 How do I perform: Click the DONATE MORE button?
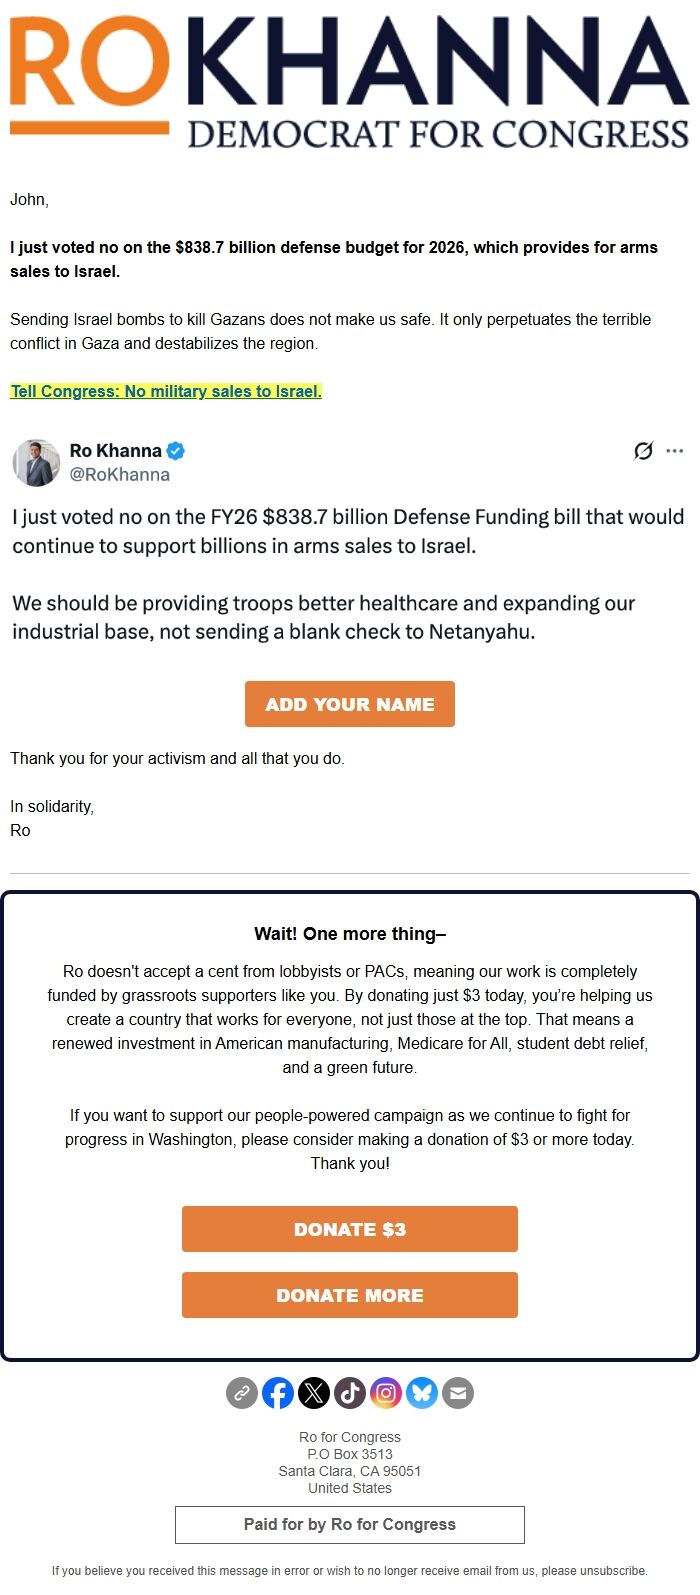point(349,1295)
